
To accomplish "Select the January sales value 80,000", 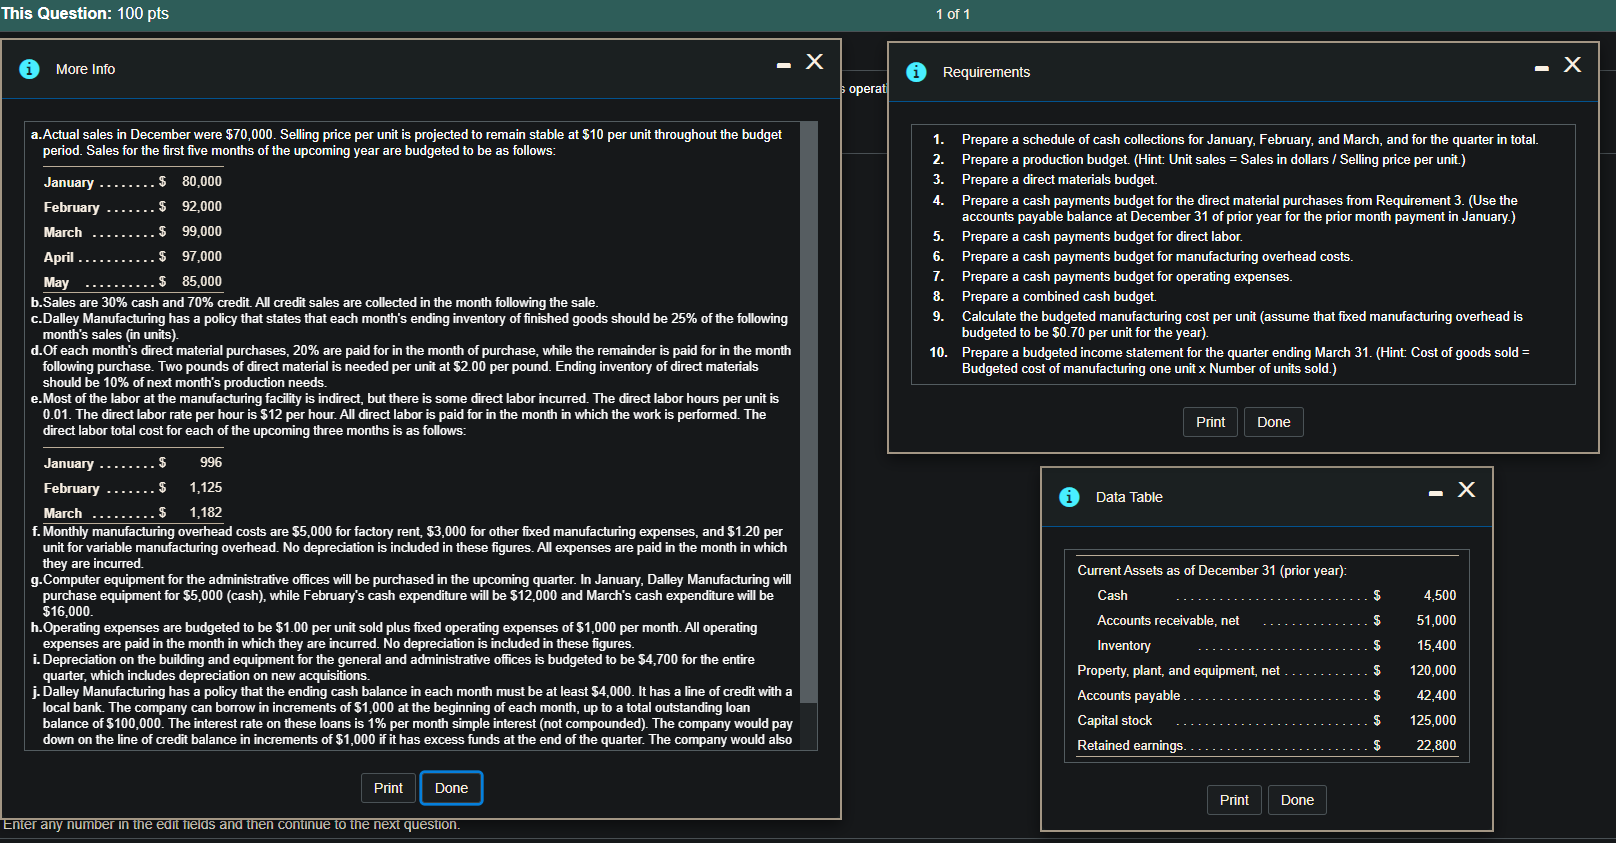I will (x=202, y=181).
